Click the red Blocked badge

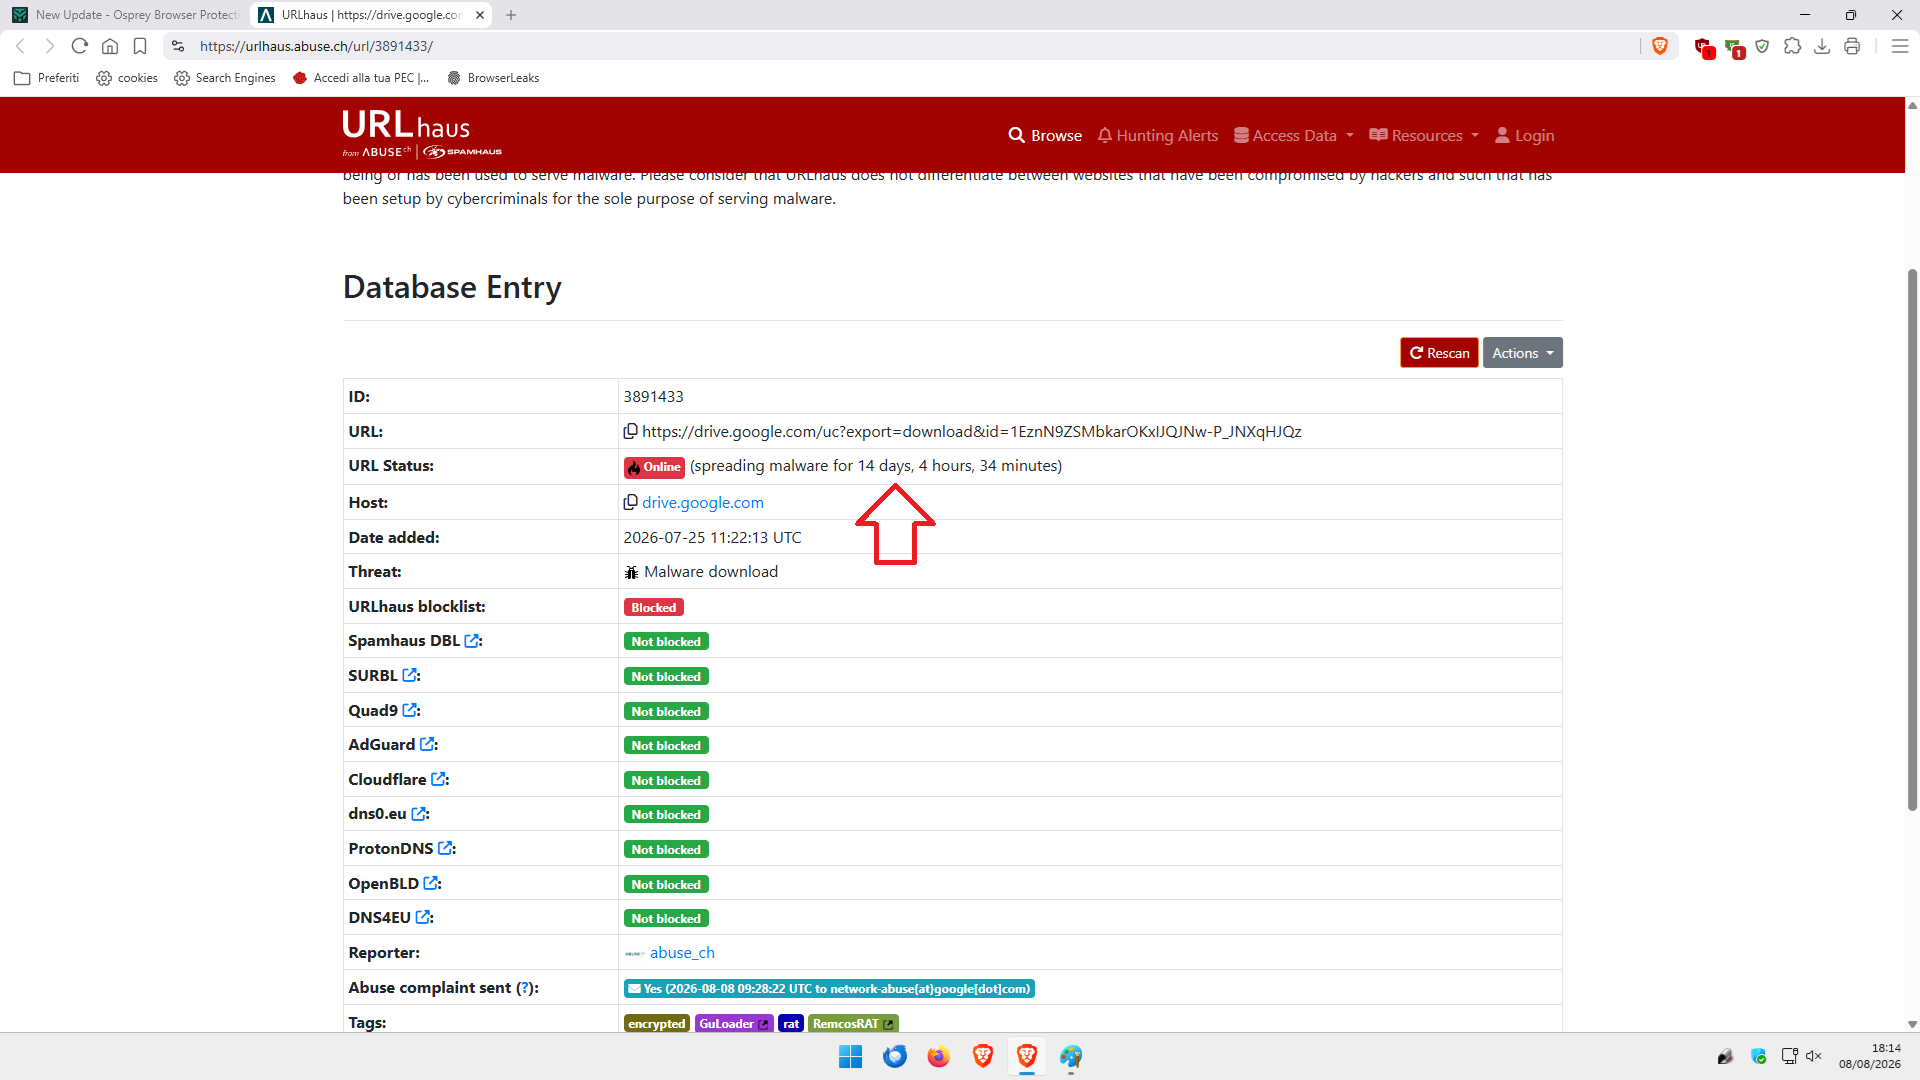654,607
